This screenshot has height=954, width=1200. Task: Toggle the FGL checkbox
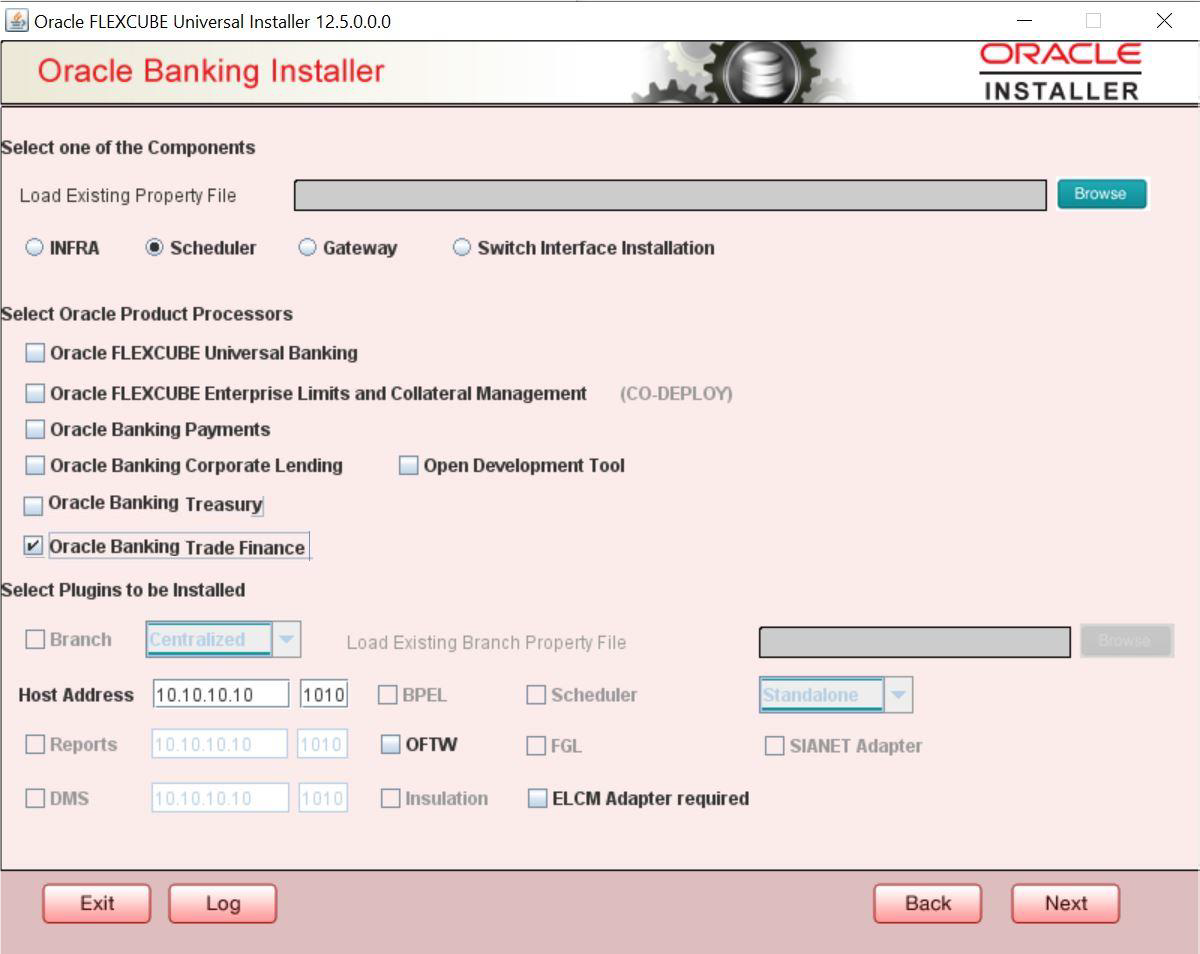pyautogui.click(x=536, y=745)
